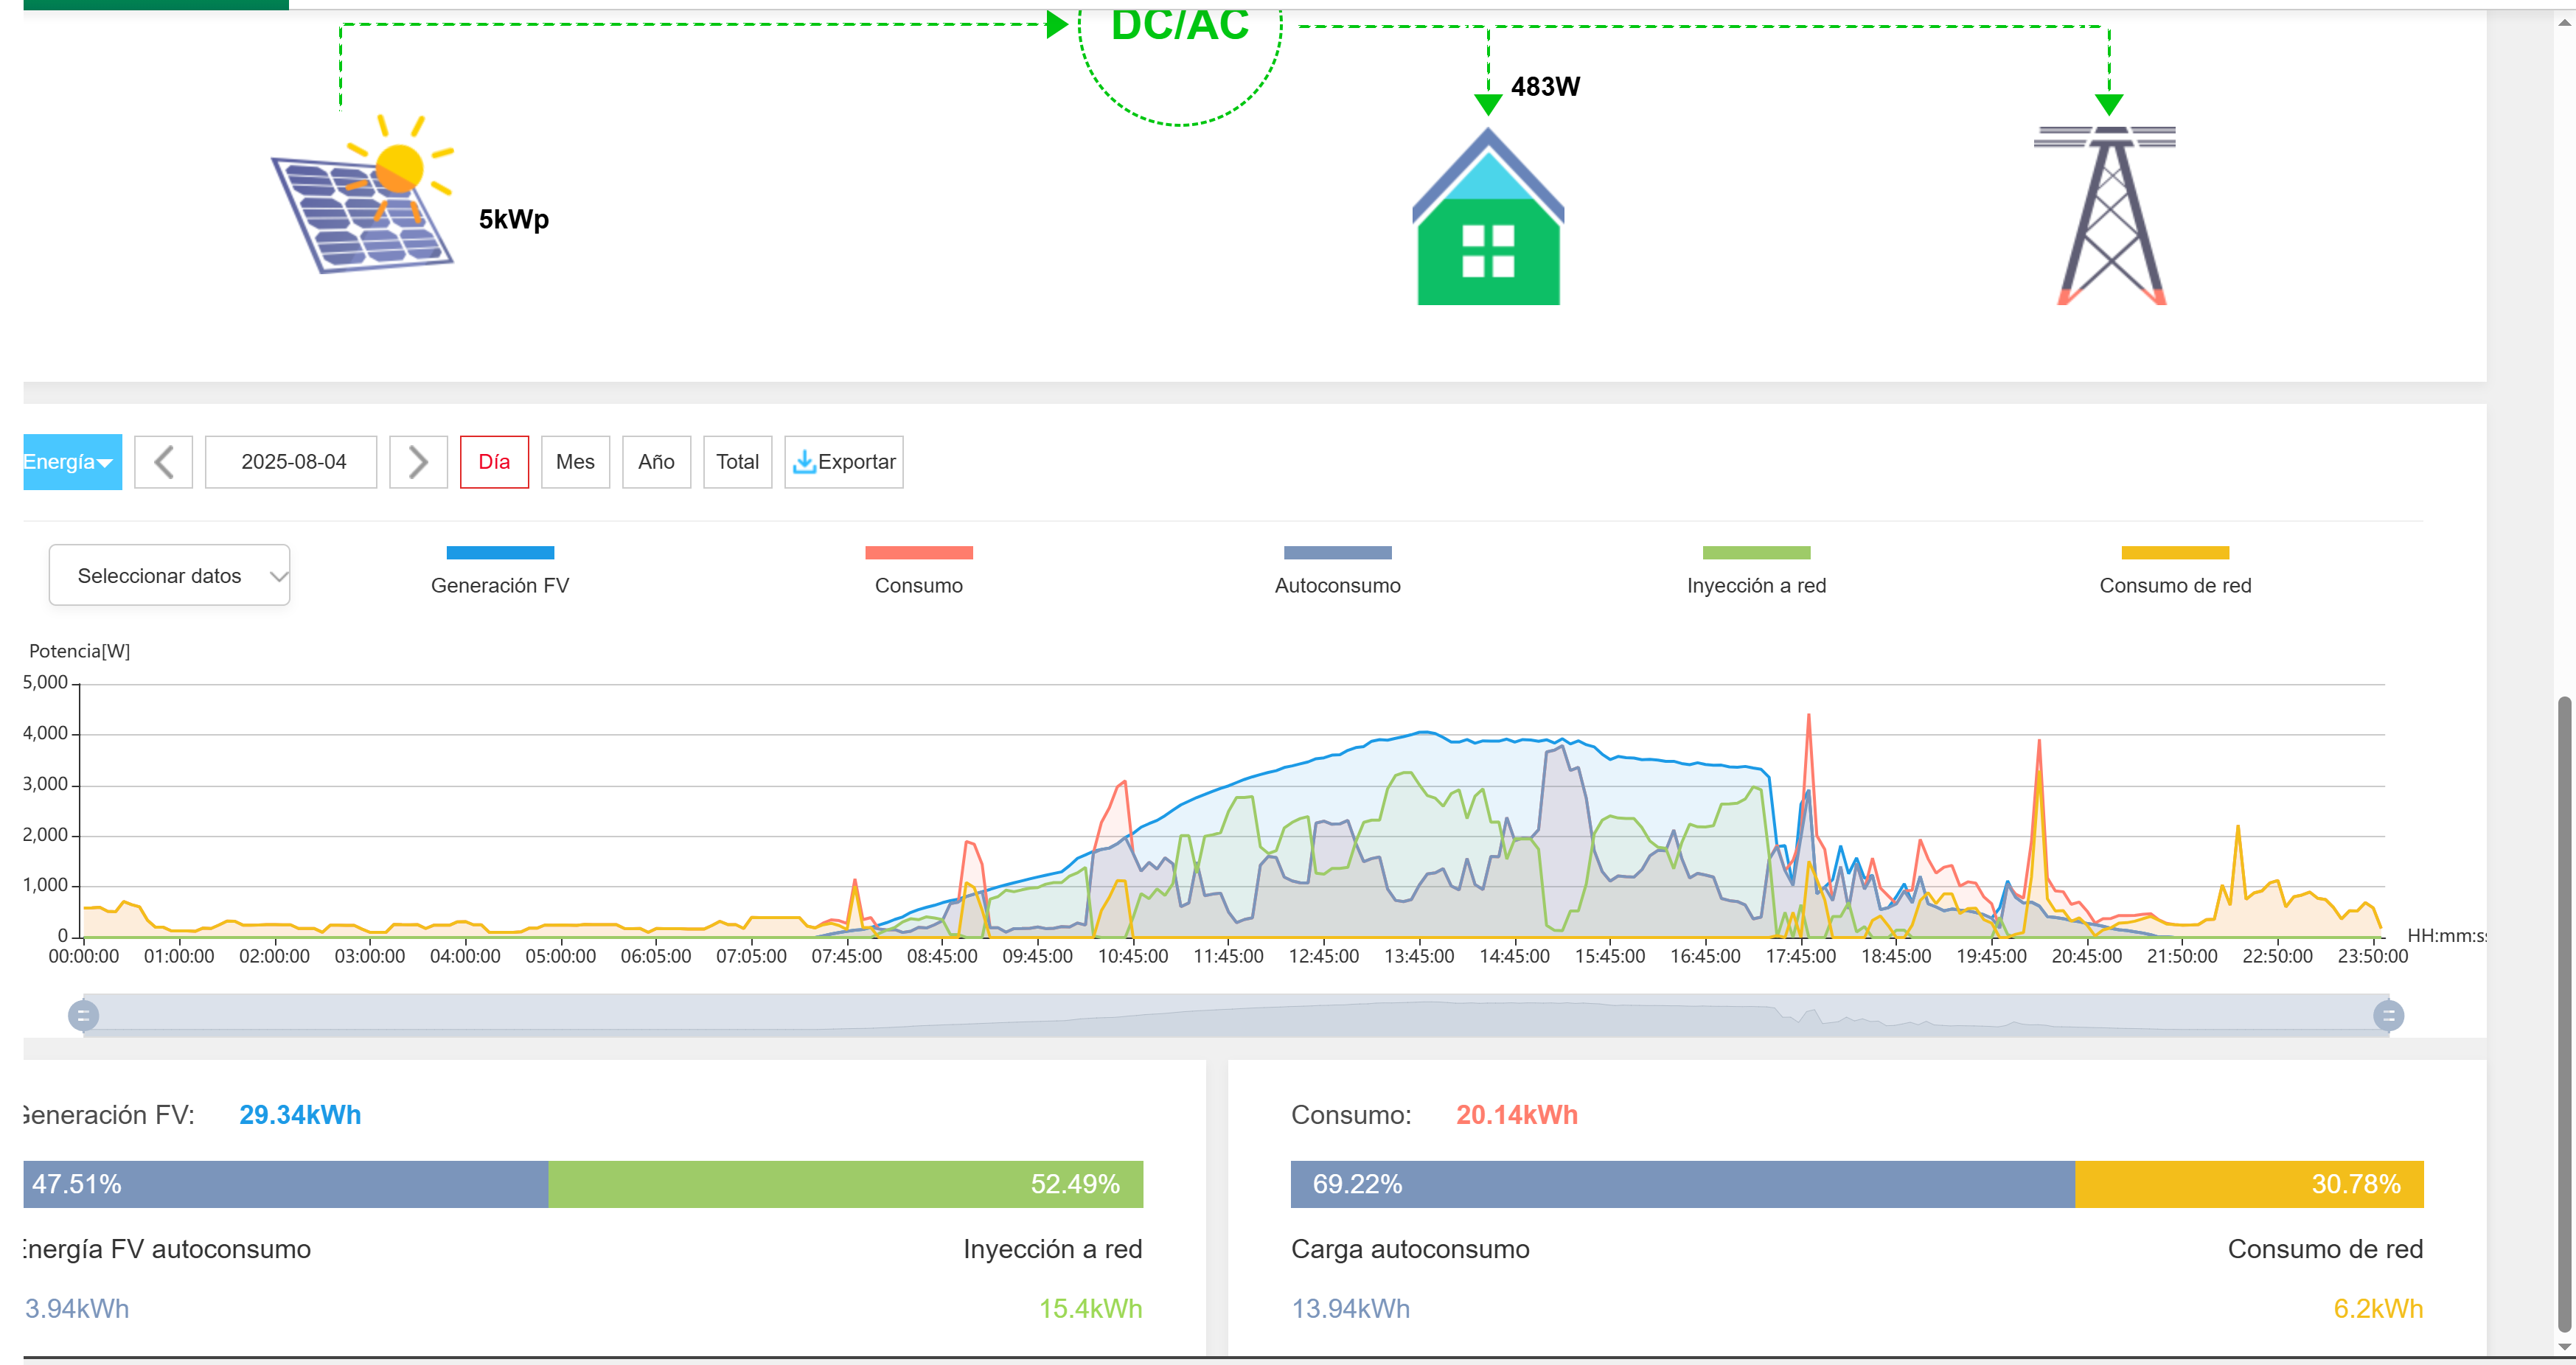The width and height of the screenshot is (2576, 1365).
Task: Switch to Año view
Action: [x=656, y=462]
